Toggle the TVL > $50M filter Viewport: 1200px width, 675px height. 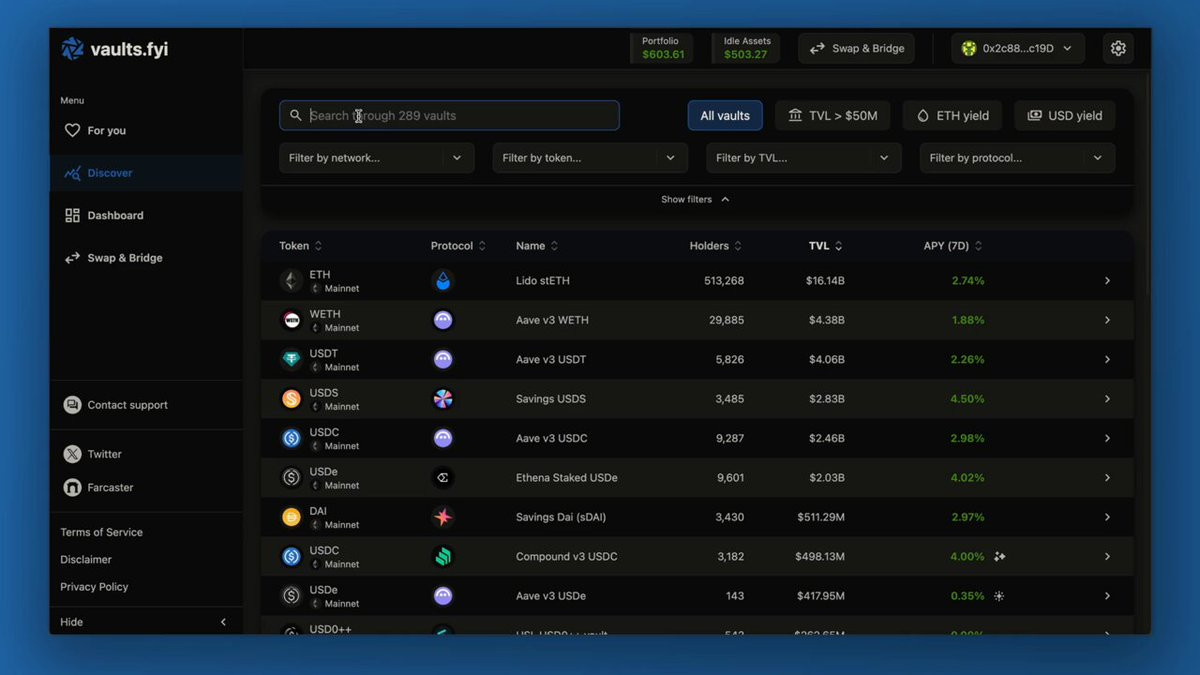point(832,115)
